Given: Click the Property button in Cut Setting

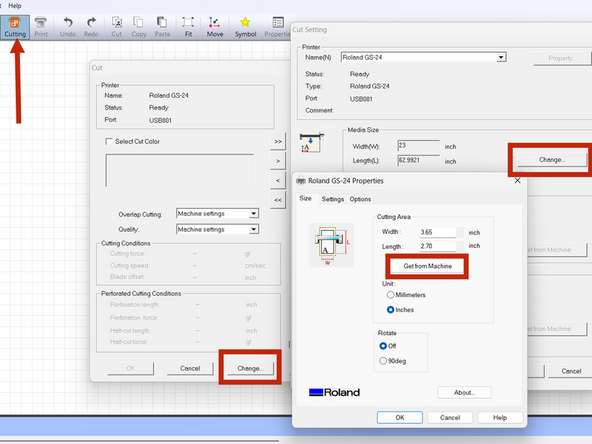Looking at the screenshot, I should click(562, 58).
